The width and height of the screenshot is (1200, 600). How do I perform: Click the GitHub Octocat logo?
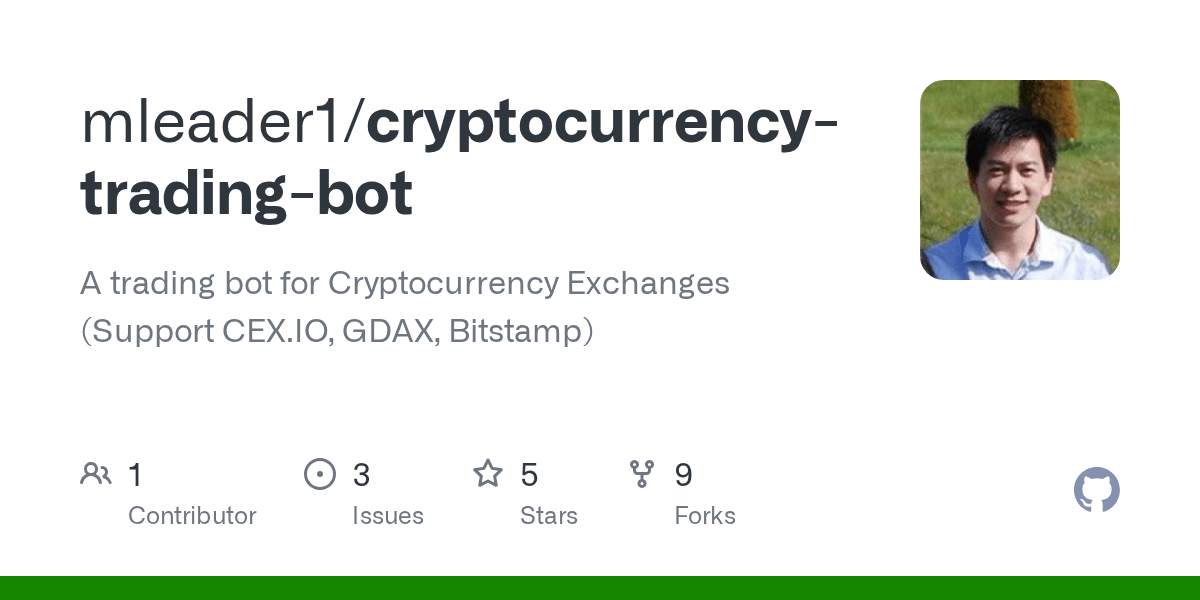1096,490
